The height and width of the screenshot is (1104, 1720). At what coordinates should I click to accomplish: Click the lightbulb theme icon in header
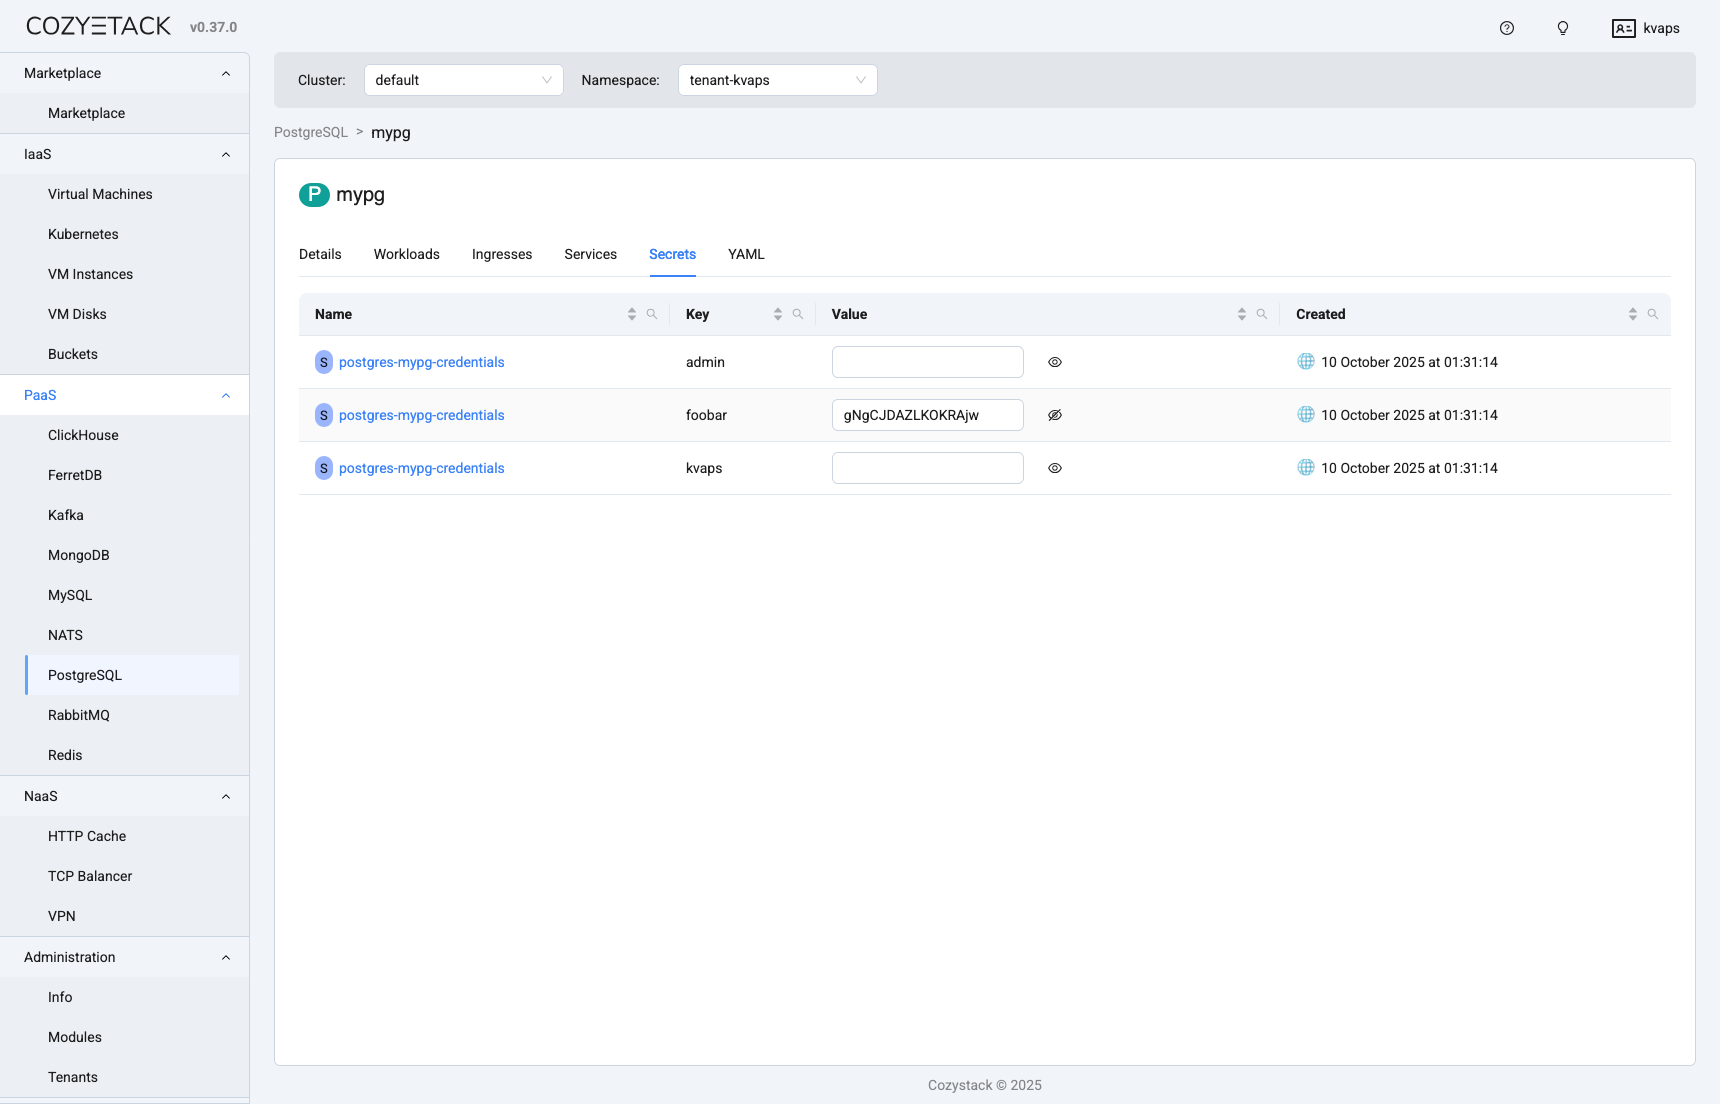pos(1562,28)
